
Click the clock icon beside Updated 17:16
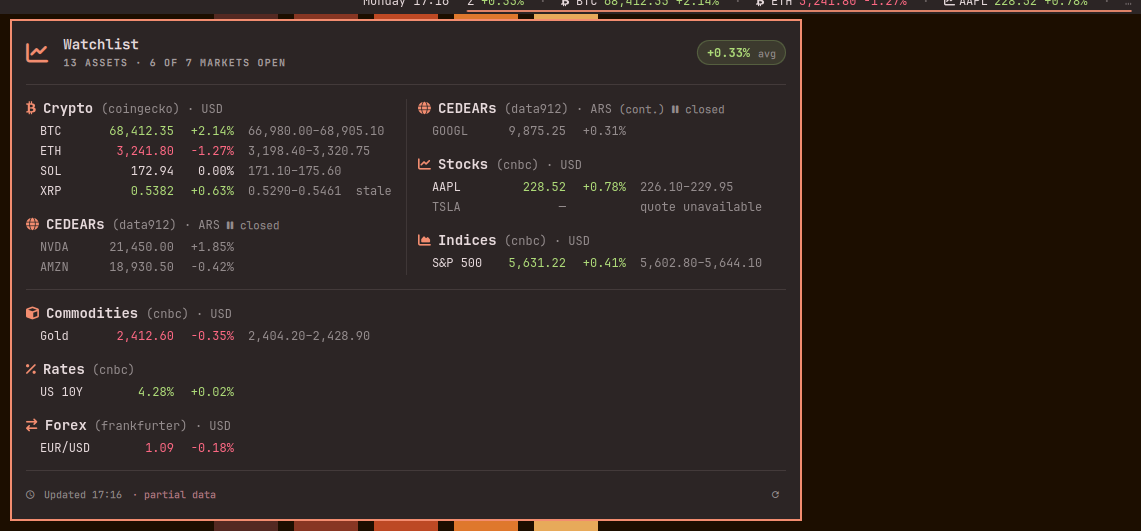coord(31,495)
